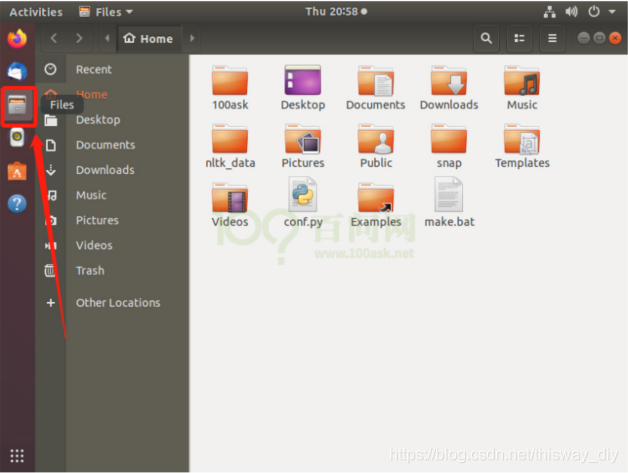The width and height of the screenshot is (628, 473).
Task: Open the Help icon in dock
Action: [x=17, y=204]
